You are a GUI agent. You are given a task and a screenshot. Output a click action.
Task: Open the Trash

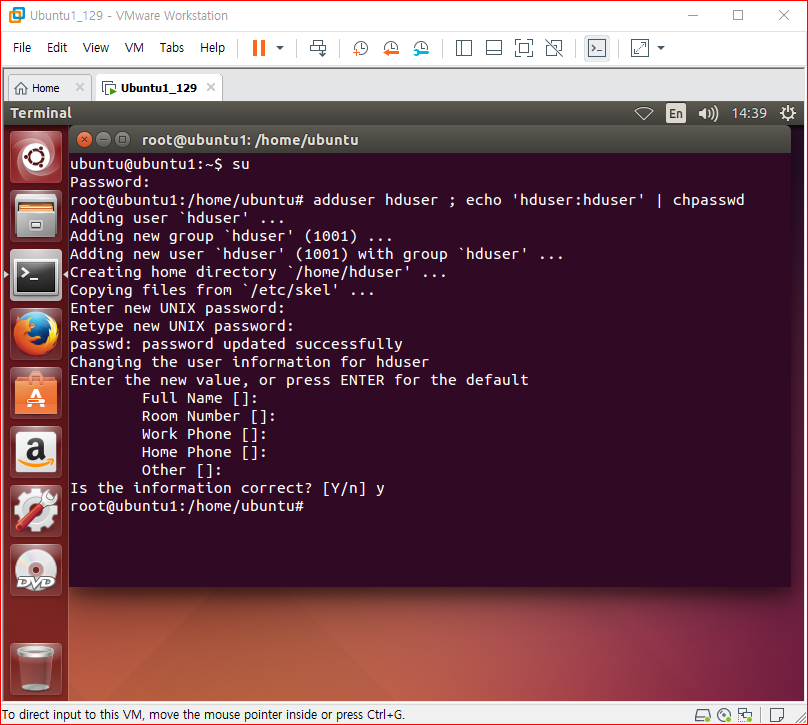click(36, 669)
